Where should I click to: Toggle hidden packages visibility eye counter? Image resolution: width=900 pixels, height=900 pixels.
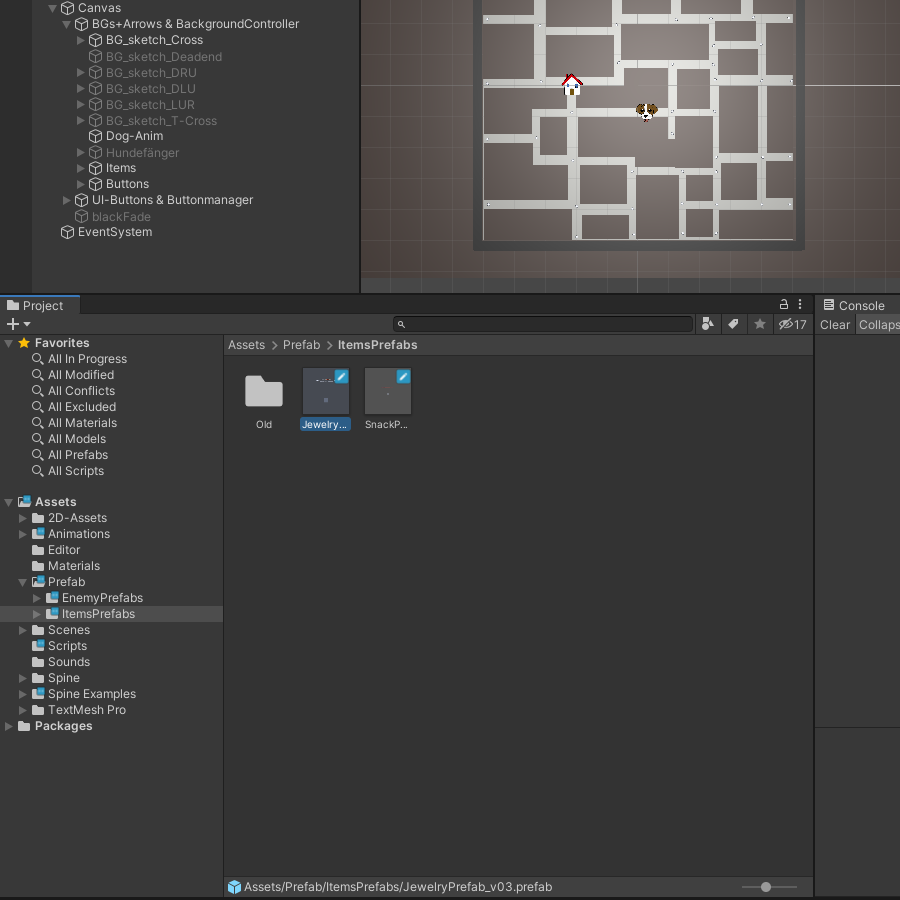793,324
